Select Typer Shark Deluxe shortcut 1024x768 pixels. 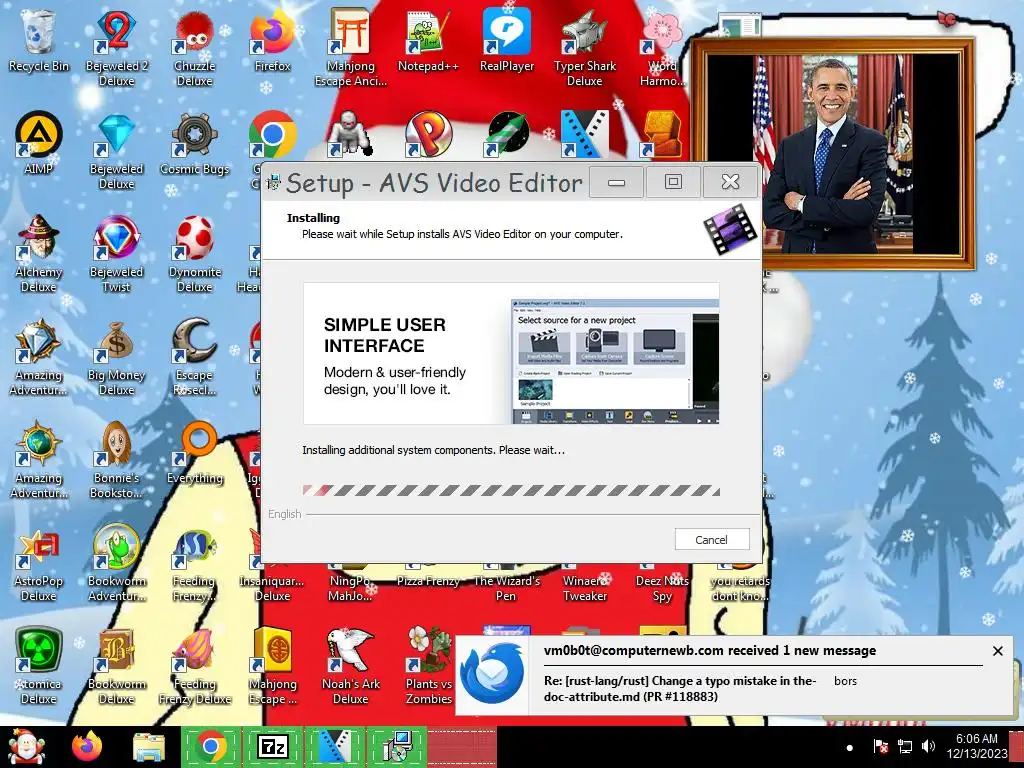(x=584, y=47)
